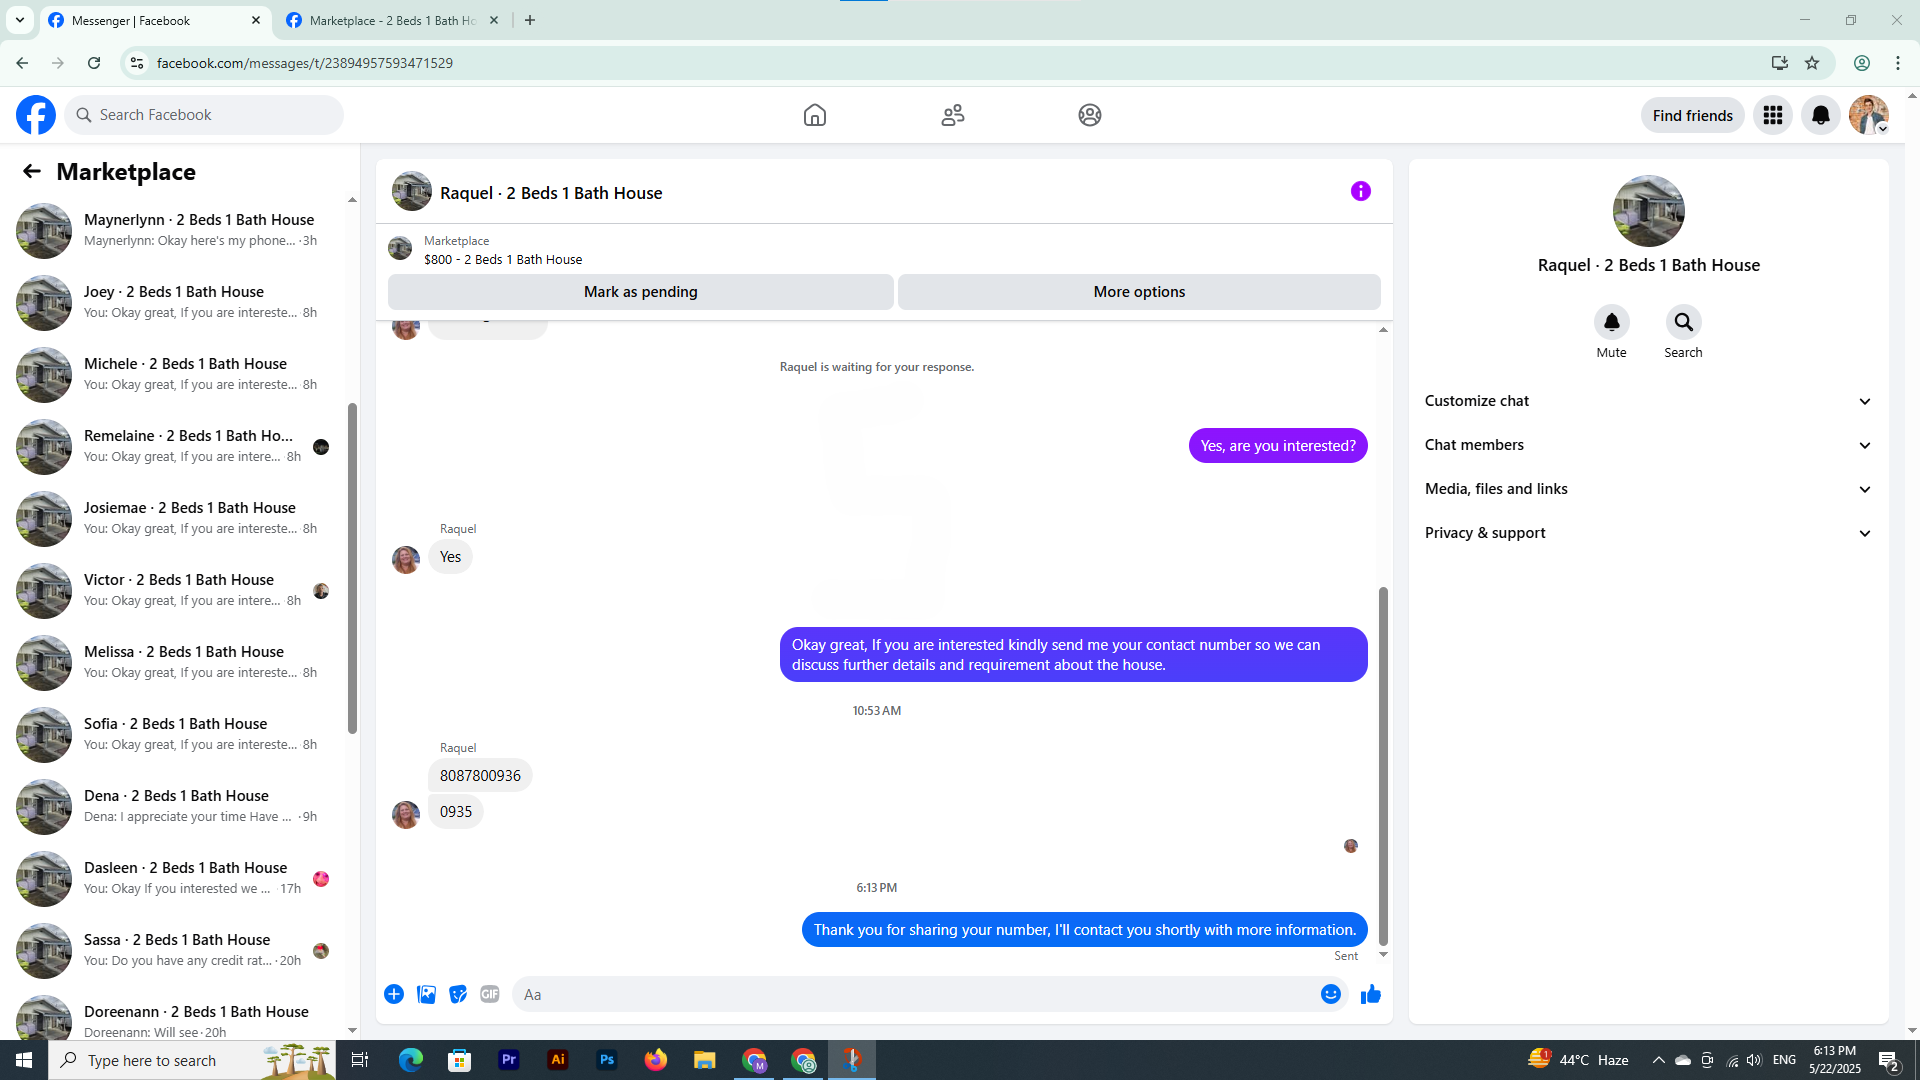1920x1080 pixels.
Task: Open Dasleen's conversation
Action: click(x=178, y=878)
